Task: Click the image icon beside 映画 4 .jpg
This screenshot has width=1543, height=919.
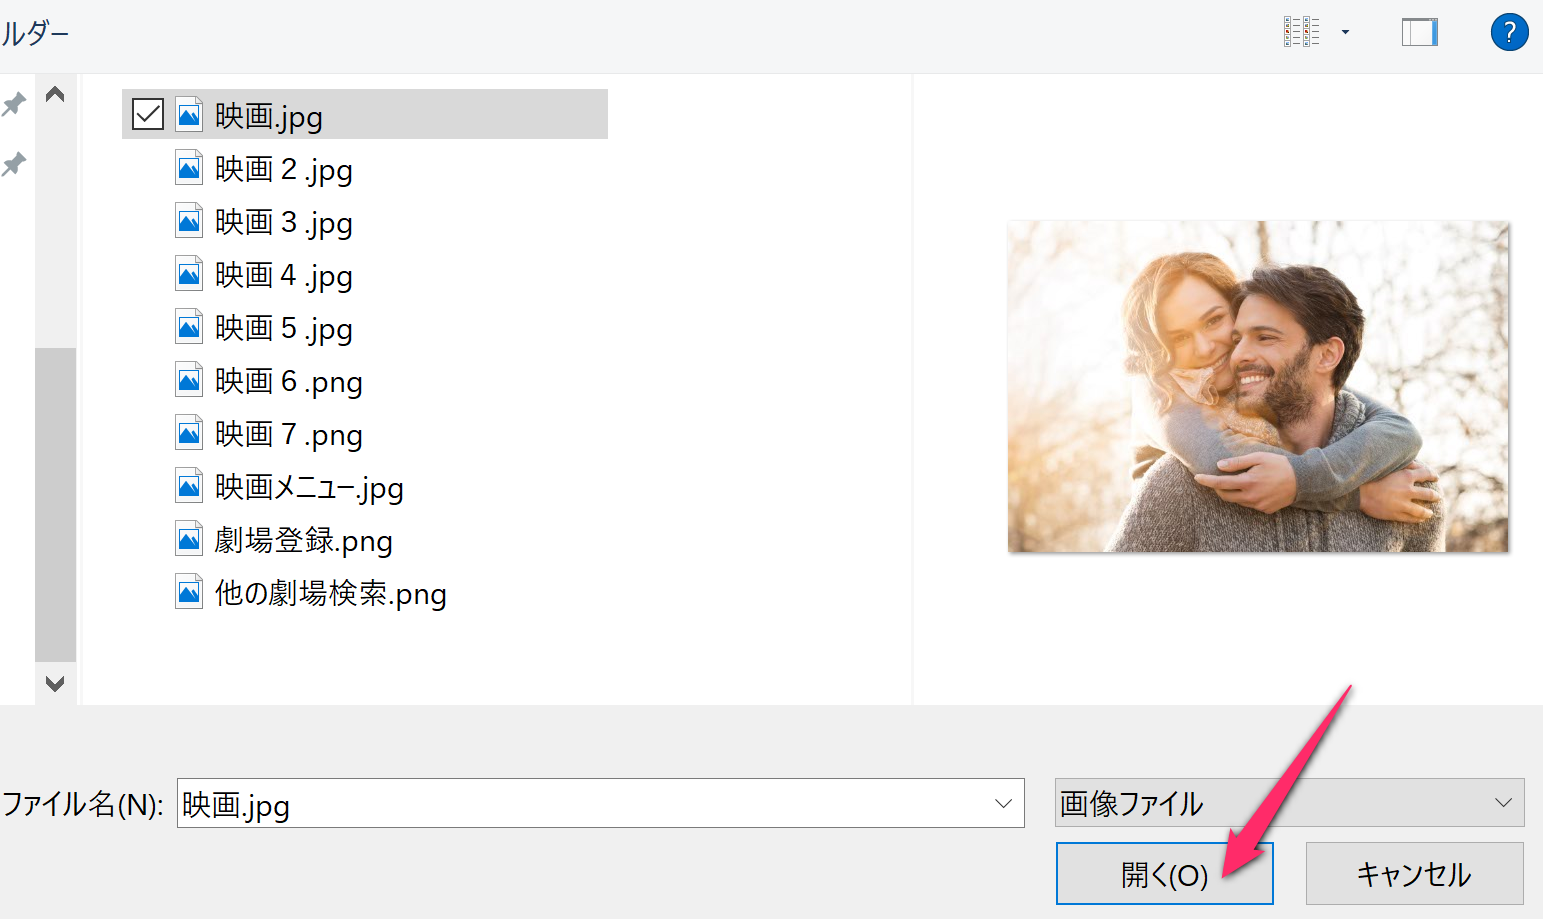Action: coord(189,274)
